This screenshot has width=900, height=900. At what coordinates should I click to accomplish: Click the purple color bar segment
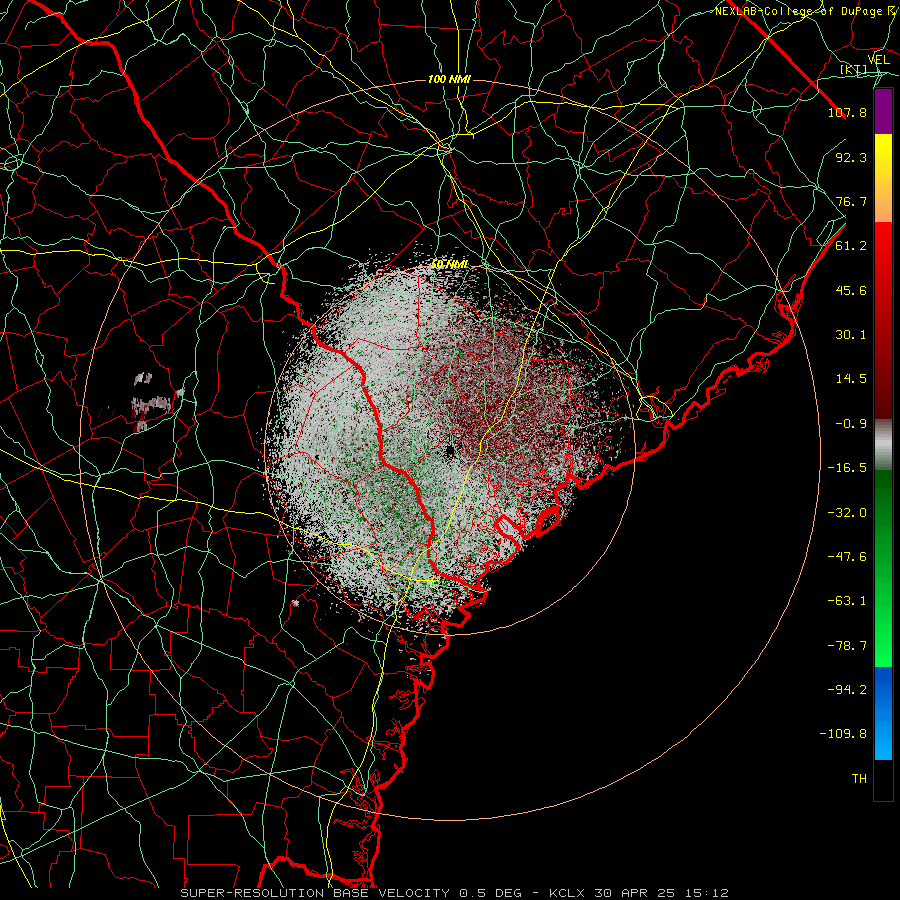(883, 112)
